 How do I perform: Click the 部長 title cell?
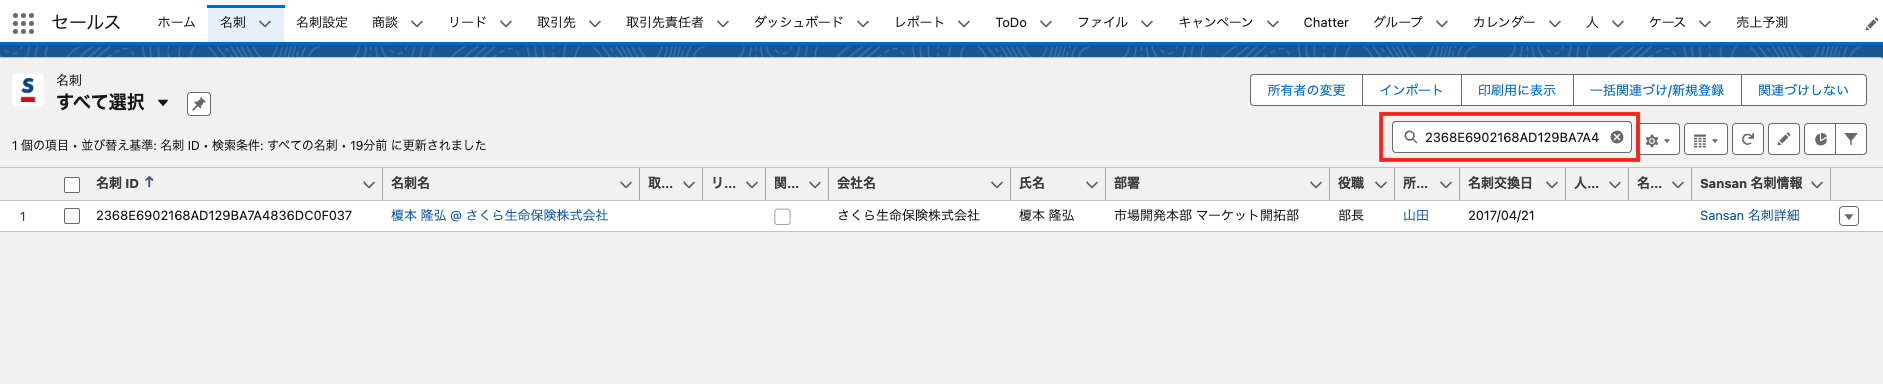click(x=1351, y=216)
